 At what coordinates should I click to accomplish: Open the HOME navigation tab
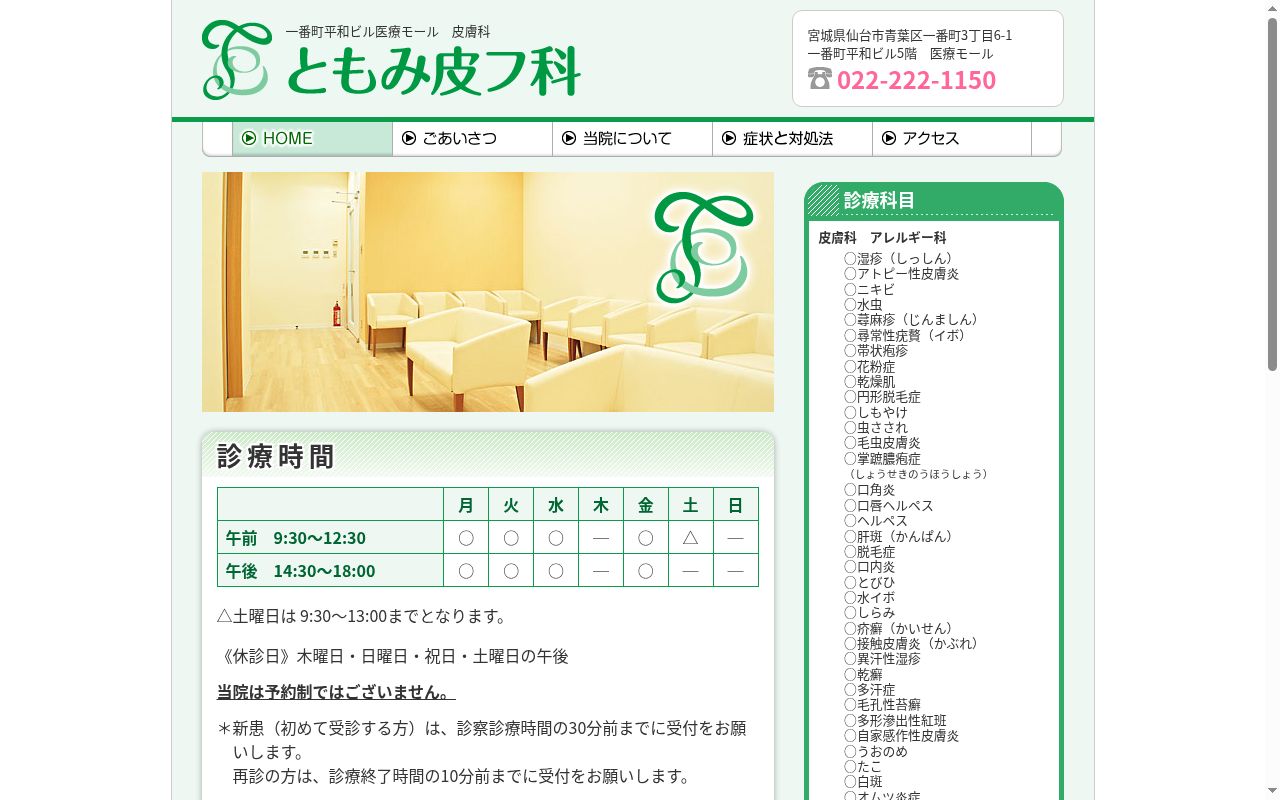(x=312, y=139)
